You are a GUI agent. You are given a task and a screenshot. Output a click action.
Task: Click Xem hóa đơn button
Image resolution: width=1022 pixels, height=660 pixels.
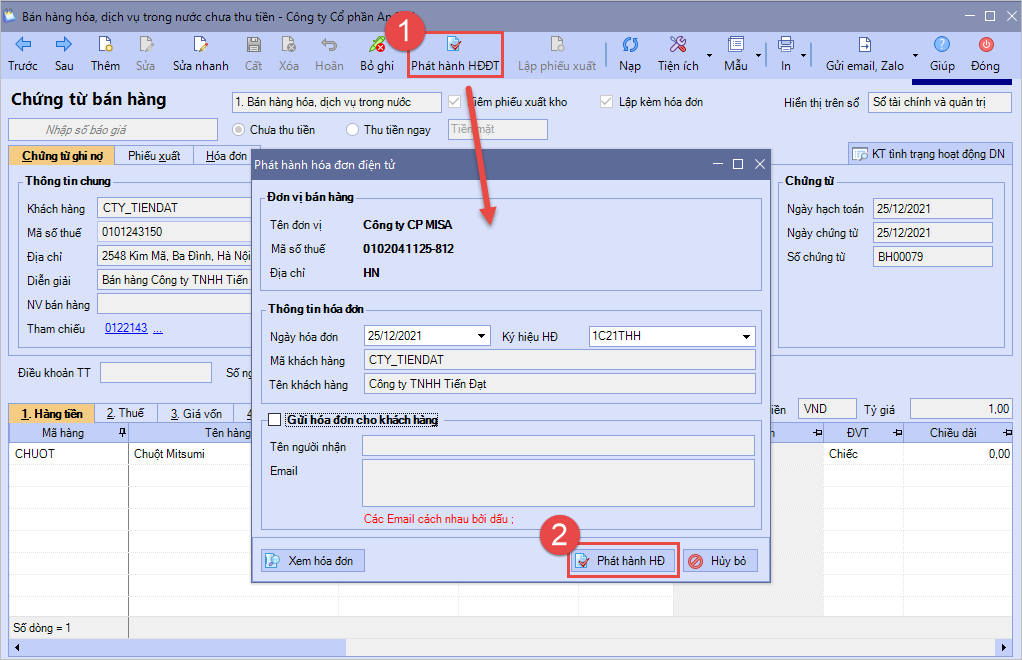click(x=313, y=561)
